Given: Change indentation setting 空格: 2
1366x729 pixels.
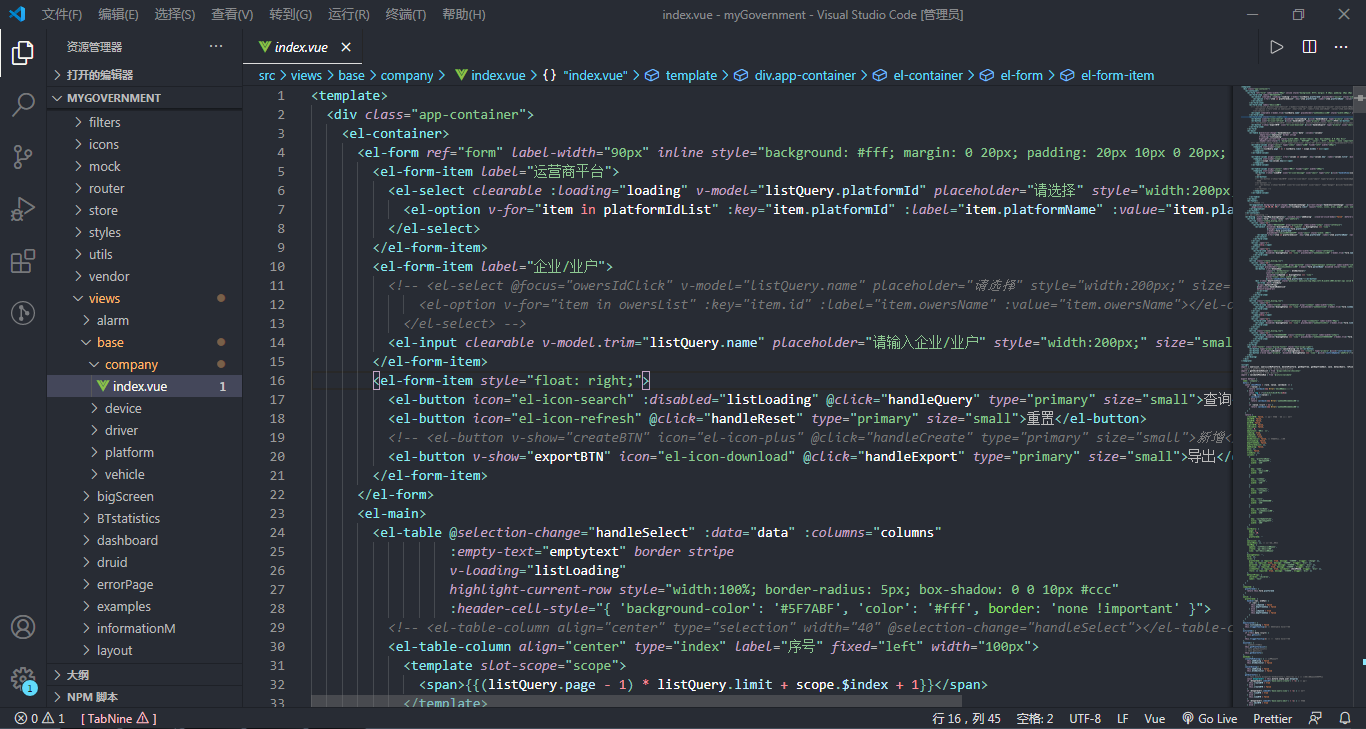Looking at the screenshot, I should pyautogui.click(x=1035, y=718).
